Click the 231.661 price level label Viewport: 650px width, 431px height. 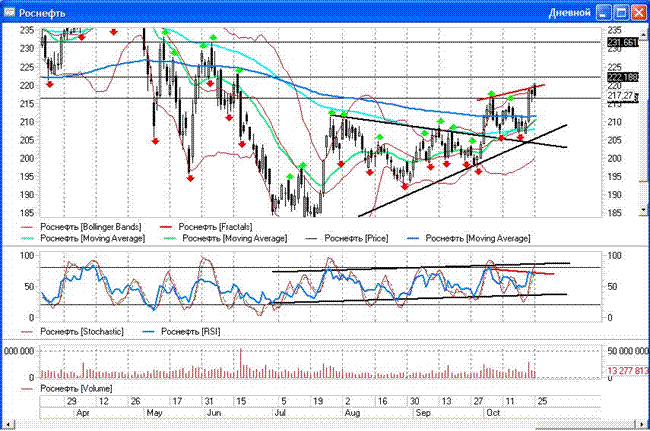[x=622, y=42]
